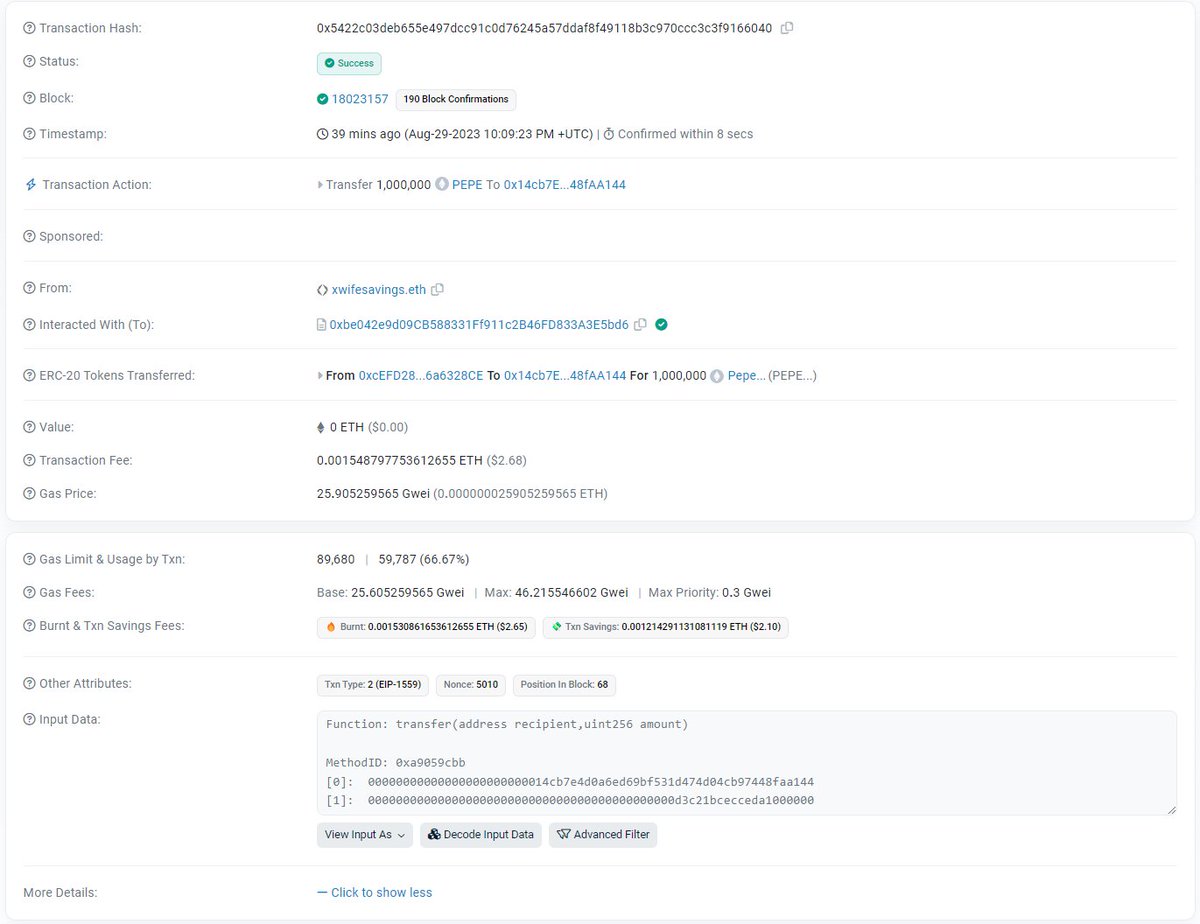Image resolution: width=1200 pixels, height=924 pixels.
Task: Click the Success status badge
Action: tap(349, 63)
